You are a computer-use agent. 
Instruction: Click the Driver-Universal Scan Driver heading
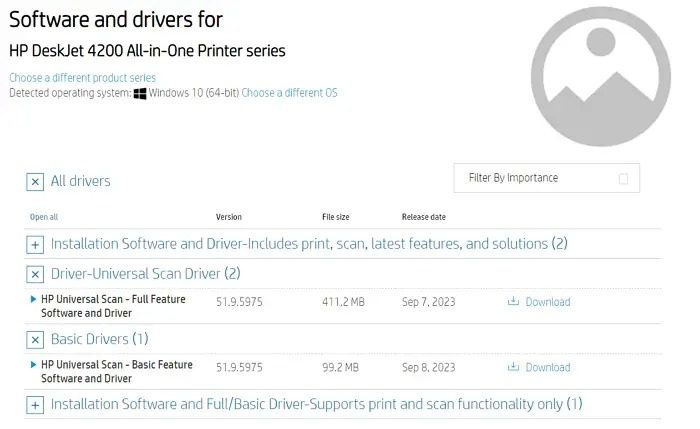click(145, 273)
